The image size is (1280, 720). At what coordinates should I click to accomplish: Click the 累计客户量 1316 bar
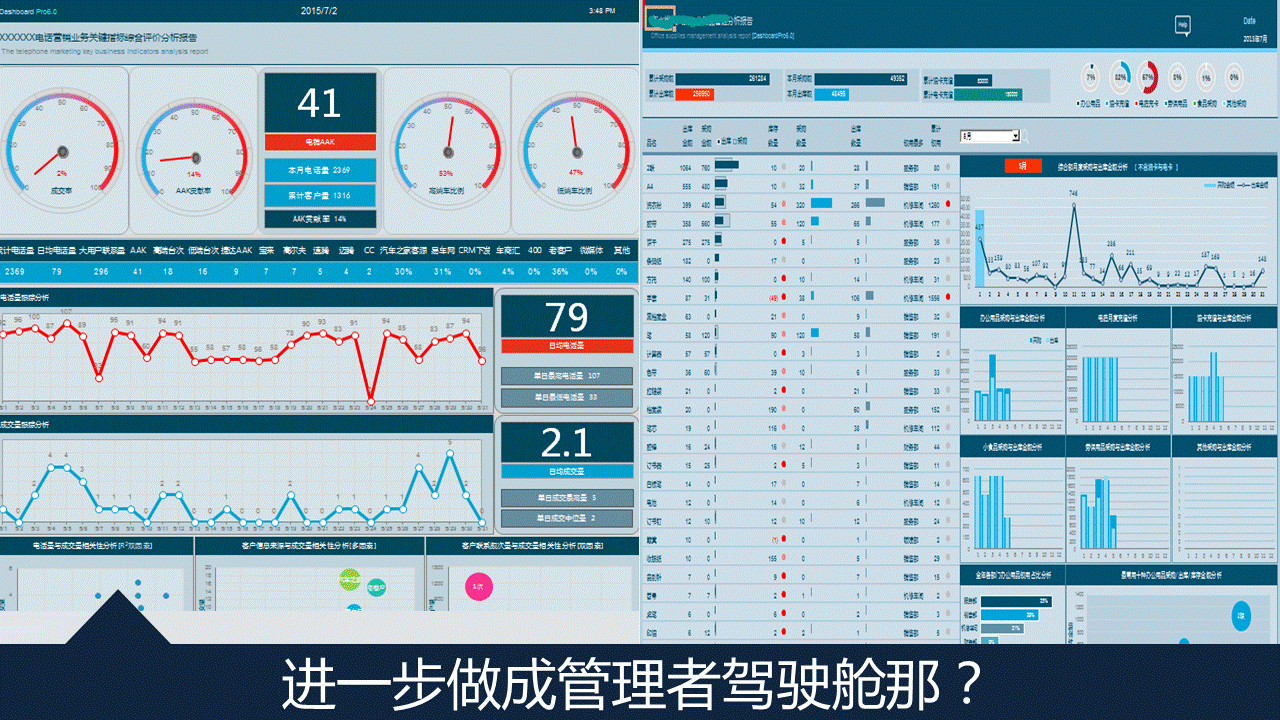click(x=320, y=196)
